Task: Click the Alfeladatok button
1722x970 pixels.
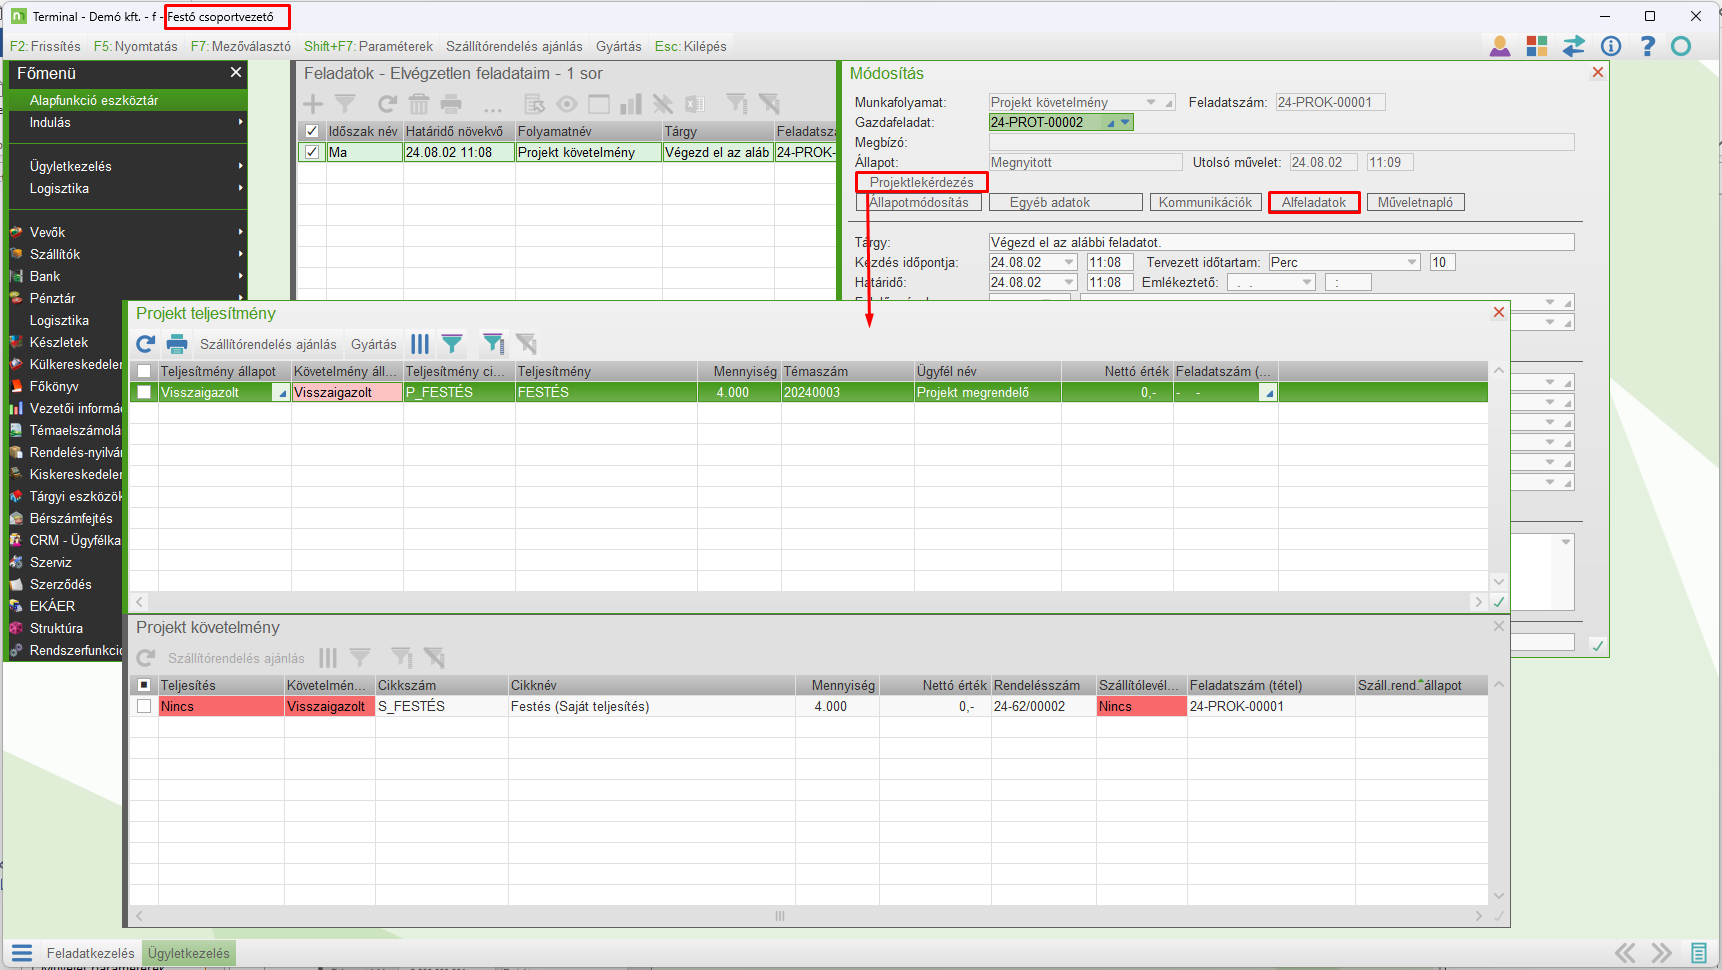Action: (1314, 202)
